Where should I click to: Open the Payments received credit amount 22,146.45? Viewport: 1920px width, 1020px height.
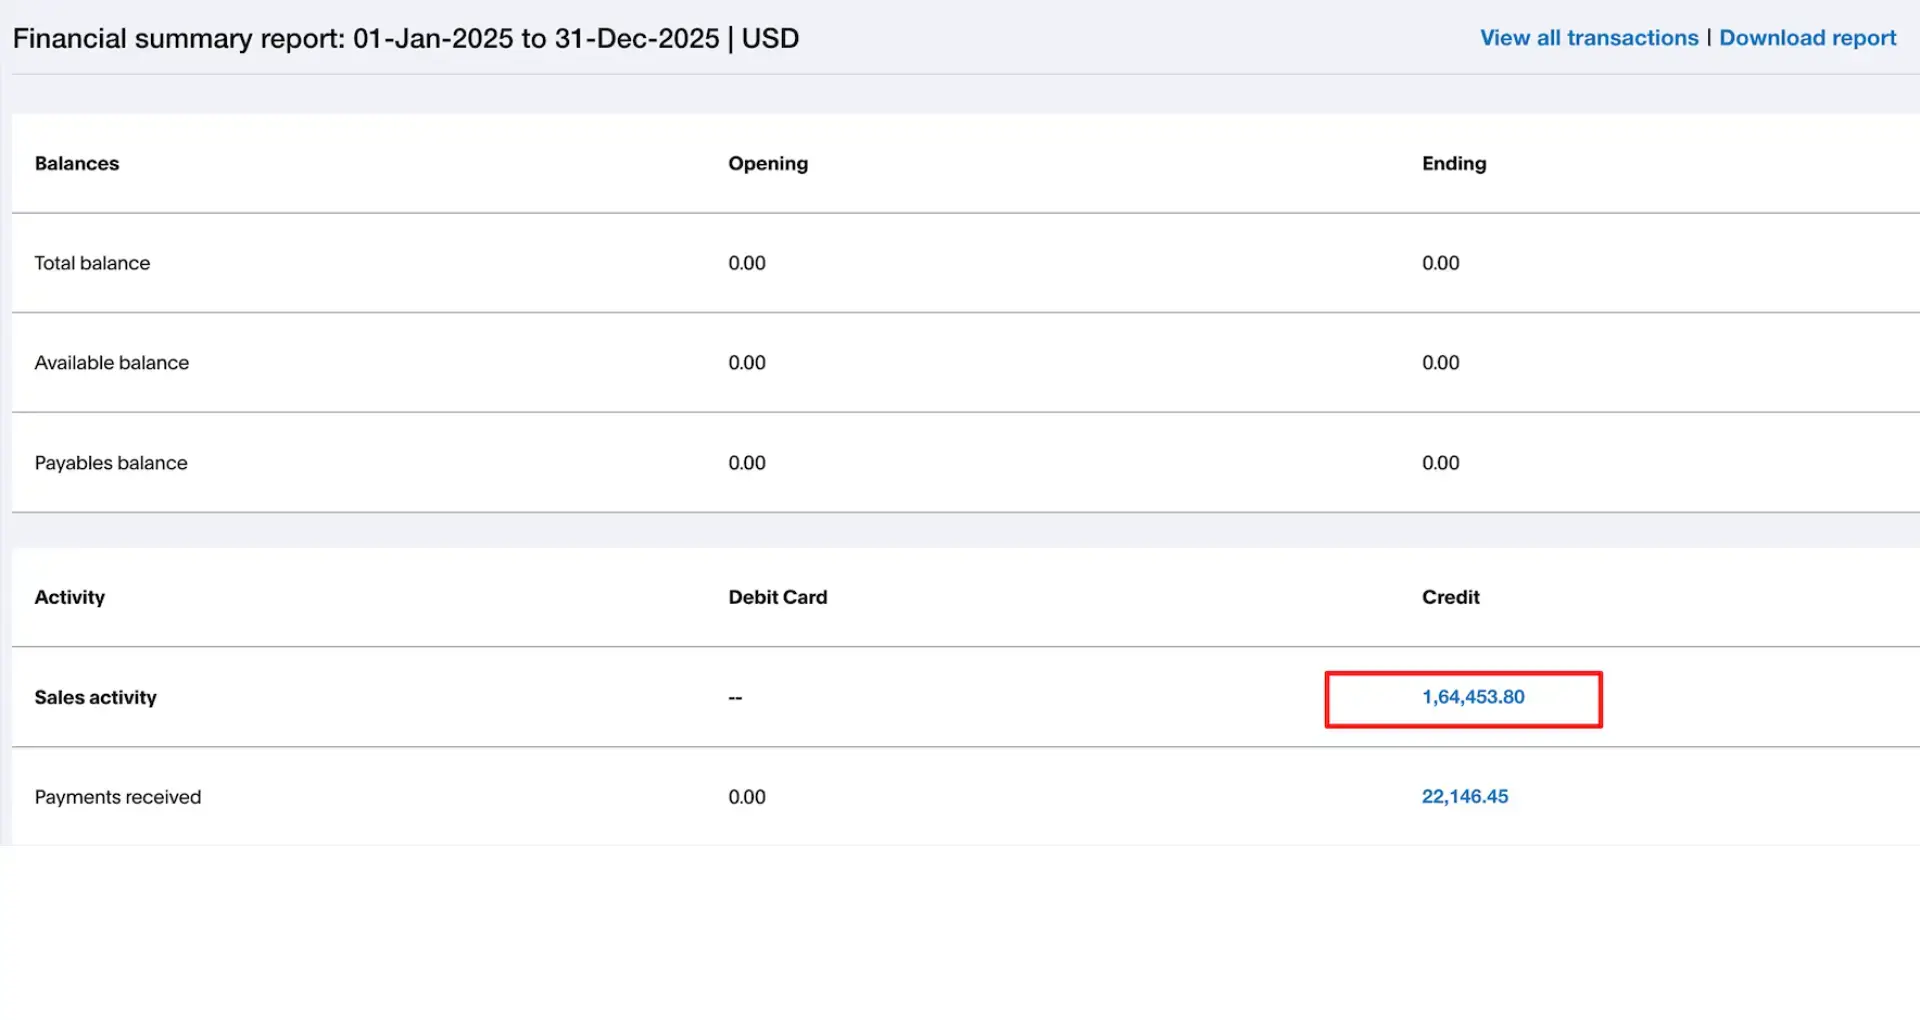click(x=1465, y=797)
